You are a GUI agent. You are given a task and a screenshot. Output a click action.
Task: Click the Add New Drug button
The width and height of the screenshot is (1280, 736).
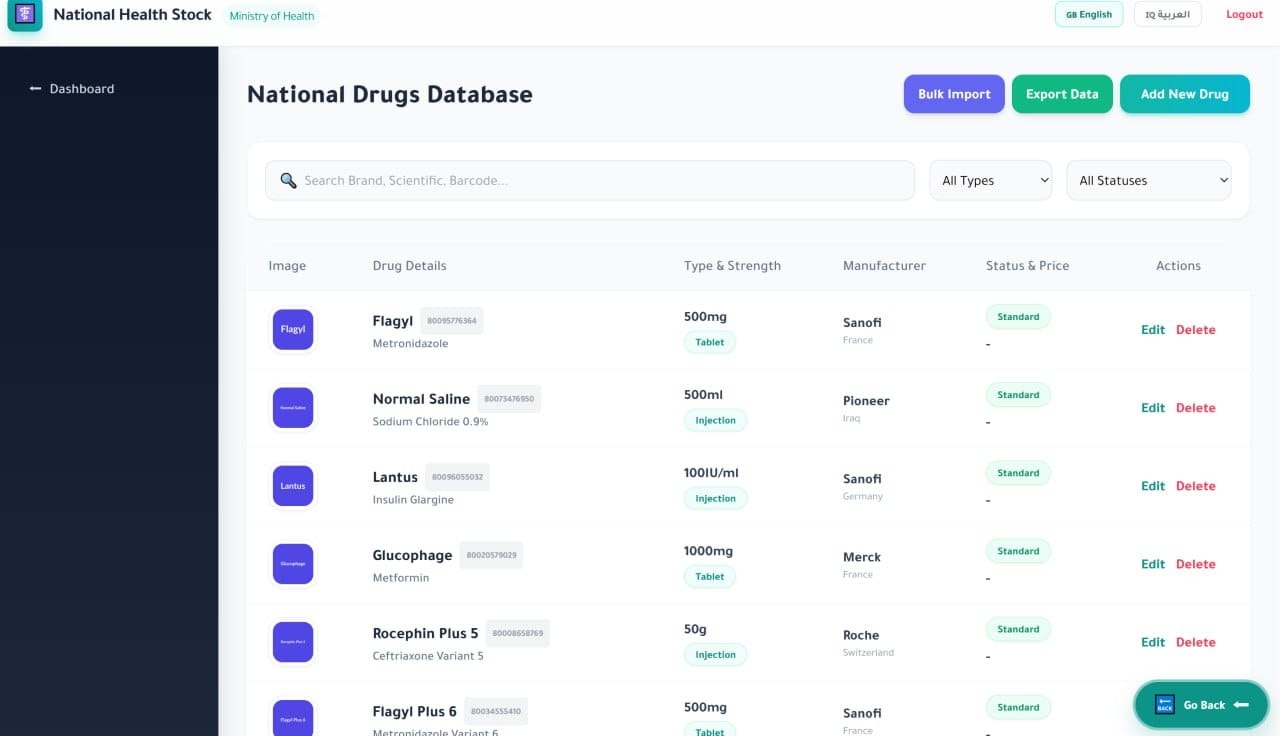pos(1185,94)
